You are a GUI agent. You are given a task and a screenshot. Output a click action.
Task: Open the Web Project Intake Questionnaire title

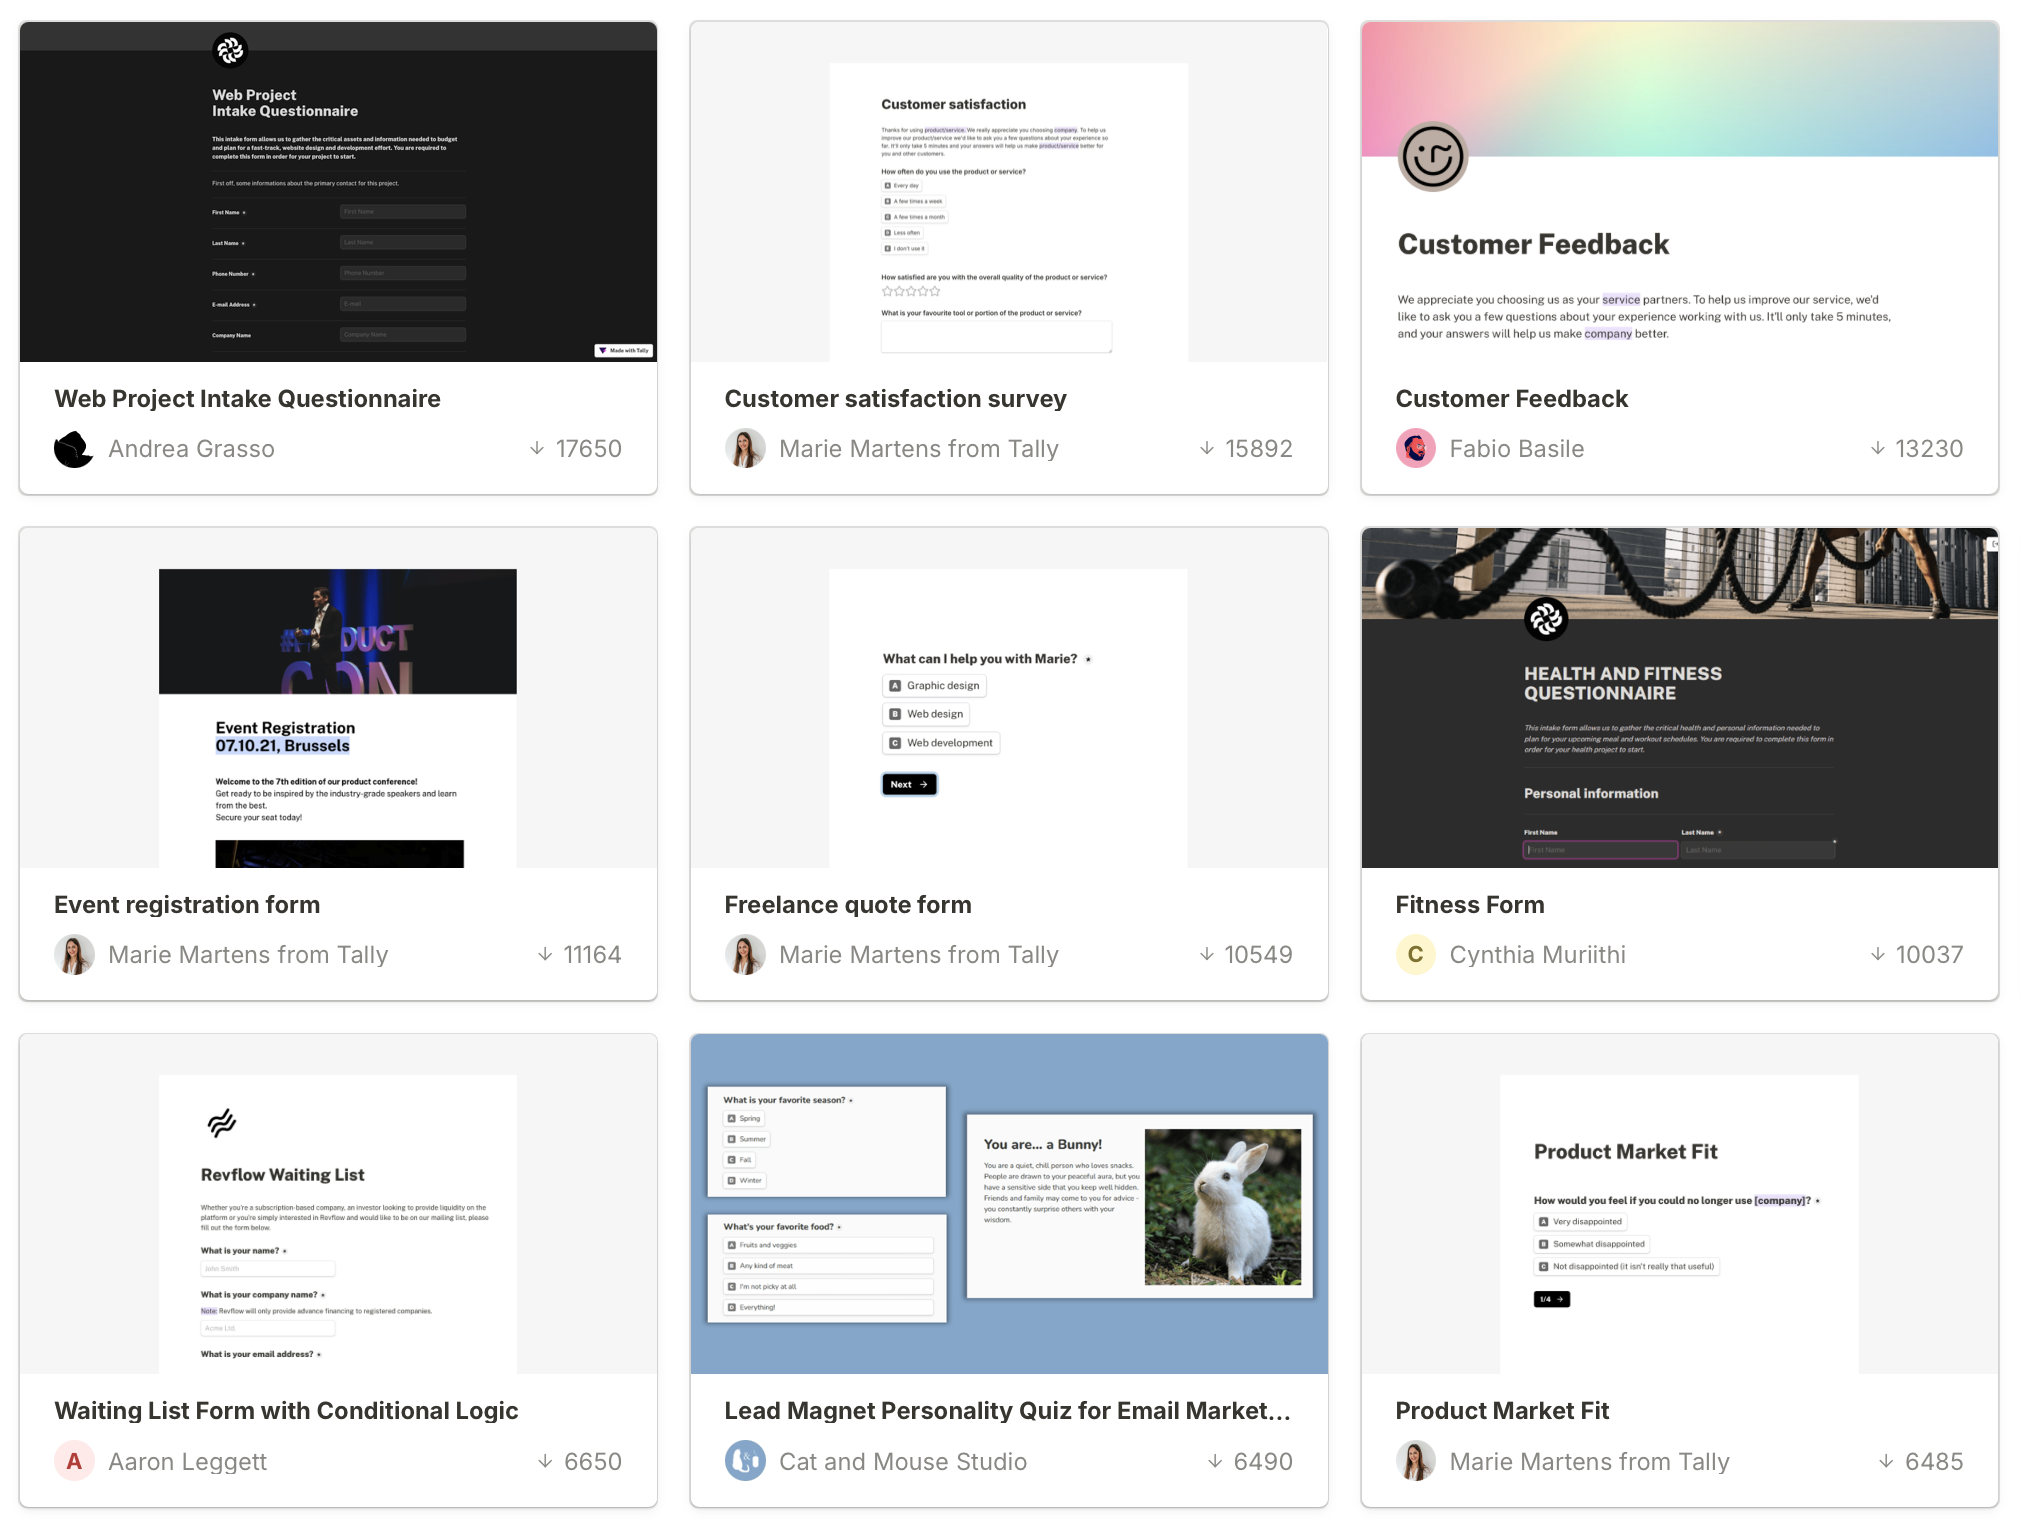click(x=247, y=399)
